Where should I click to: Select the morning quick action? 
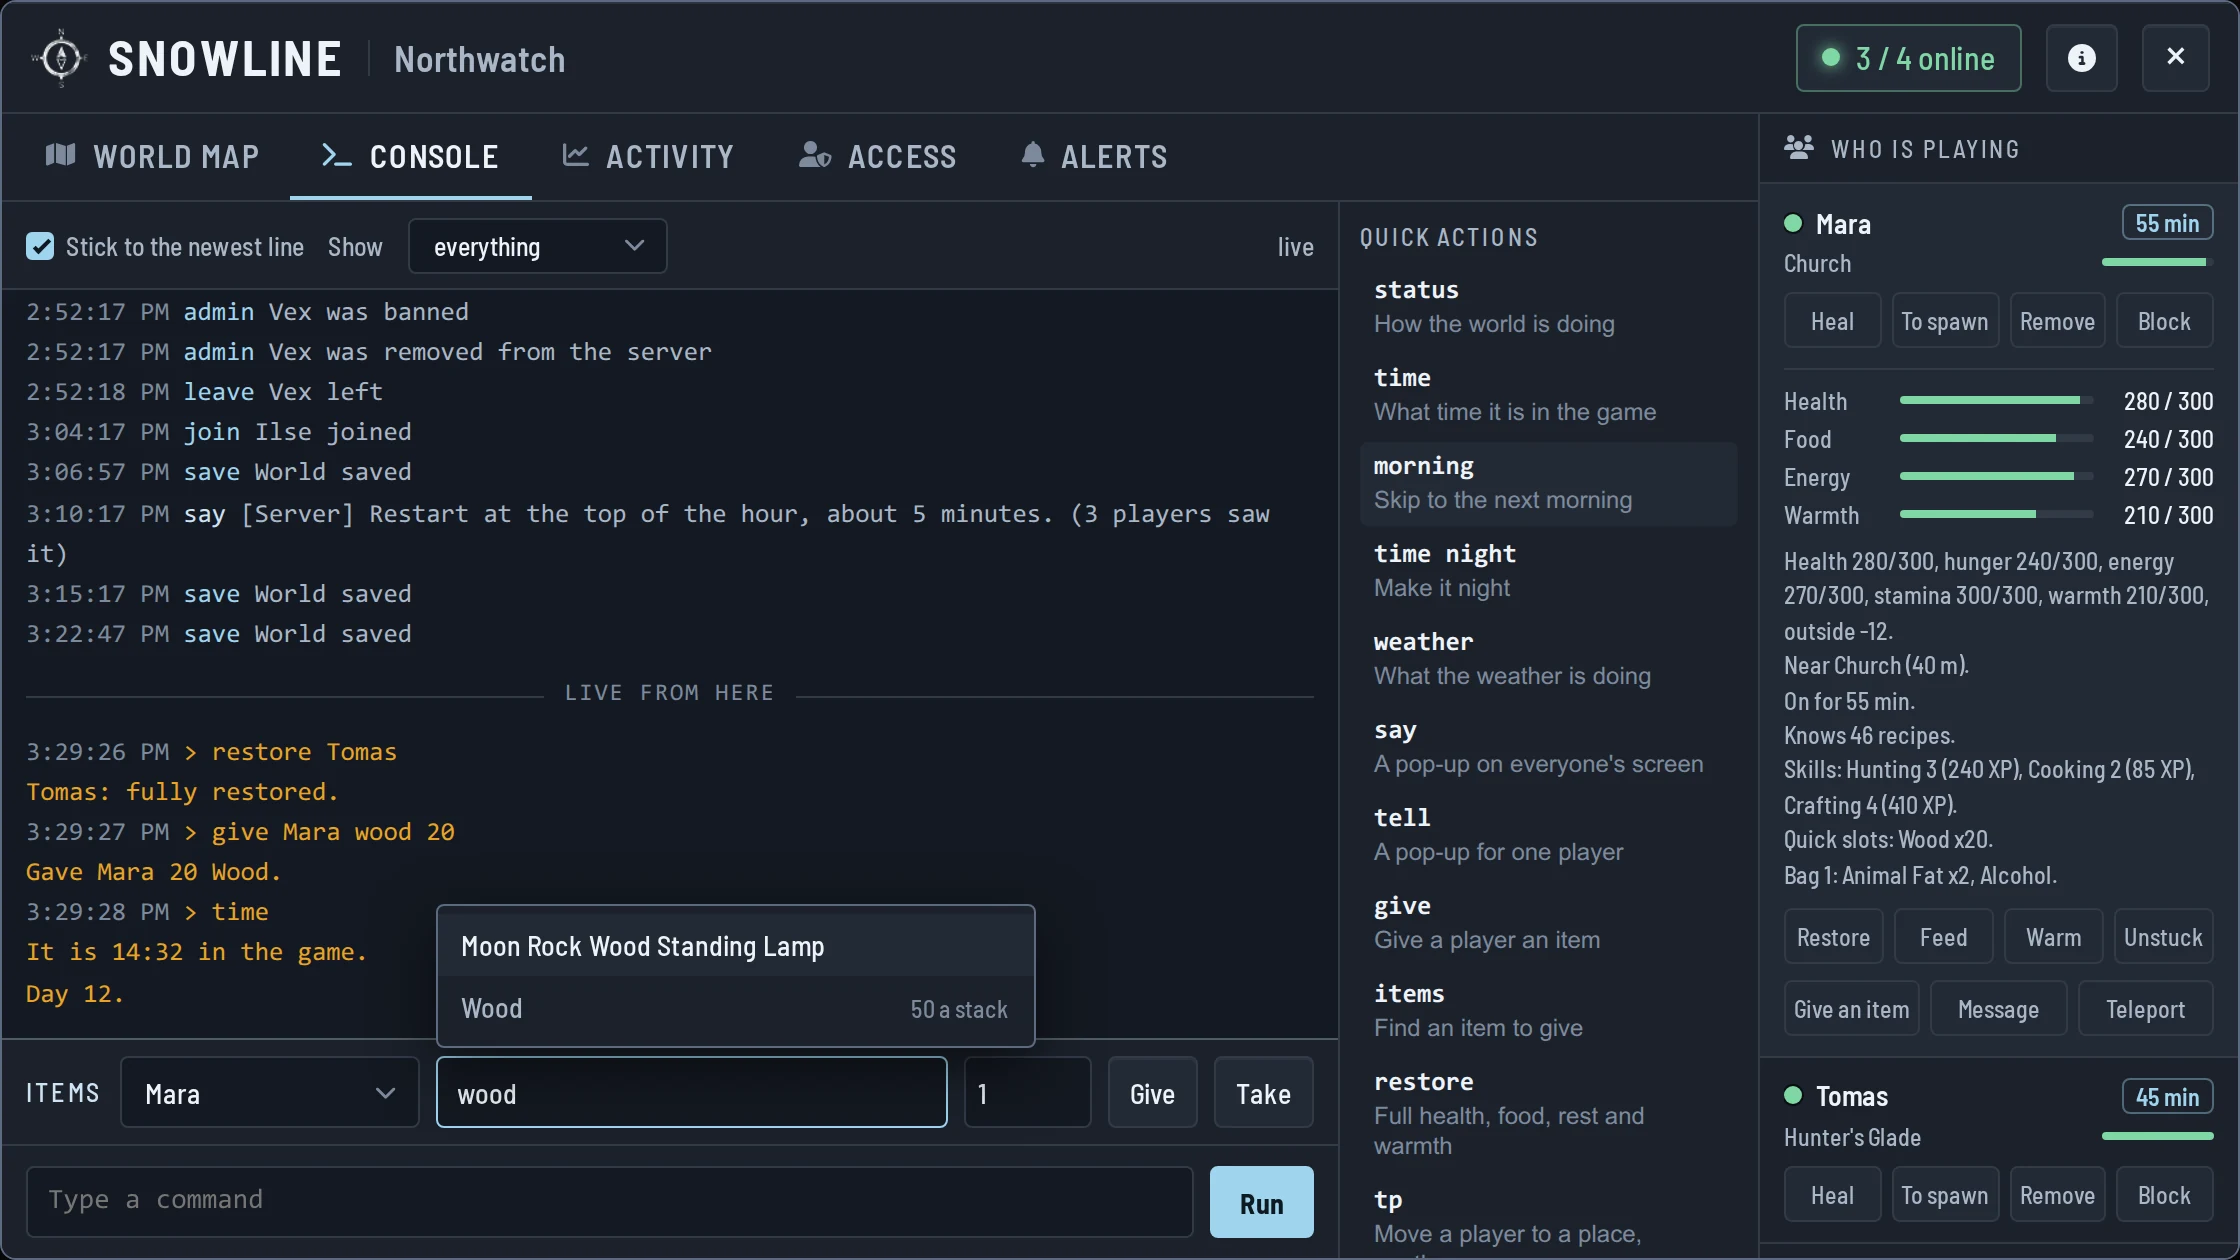tap(1548, 483)
